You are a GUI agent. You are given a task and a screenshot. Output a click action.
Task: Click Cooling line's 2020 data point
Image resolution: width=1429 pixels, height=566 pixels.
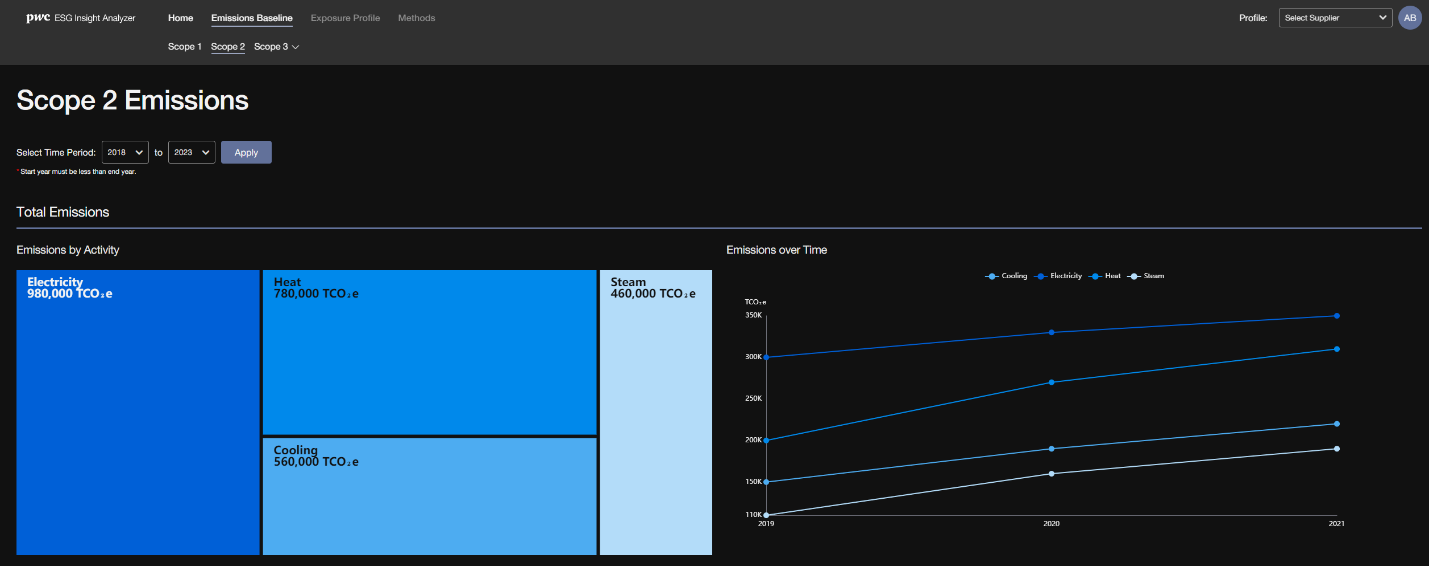[x=1051, y=449]
